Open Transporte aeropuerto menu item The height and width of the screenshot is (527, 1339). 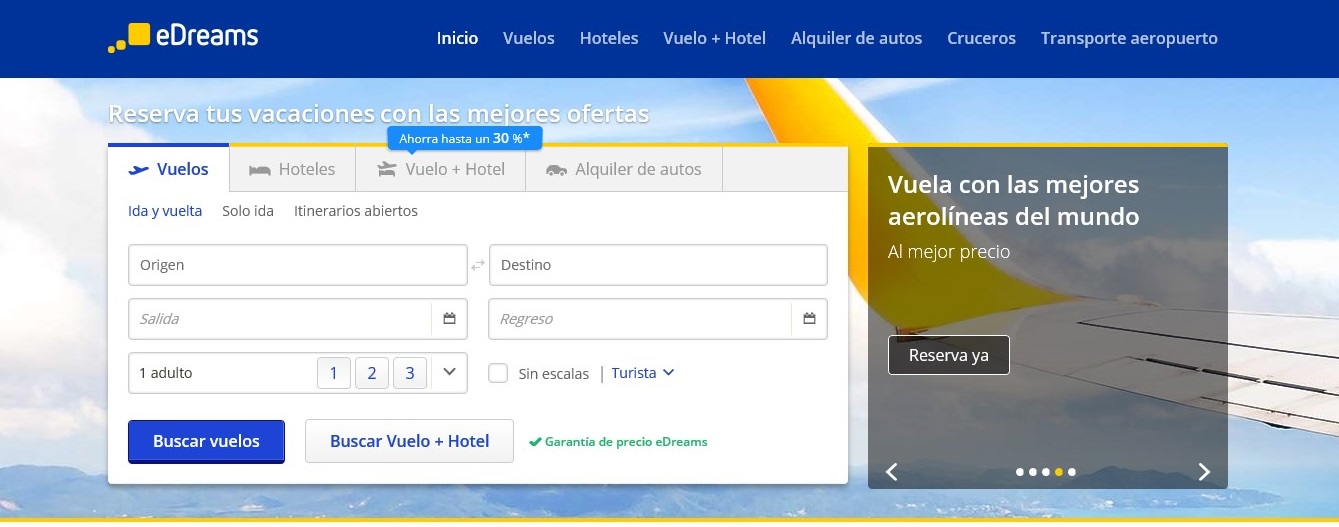pyautogui.click(x=1129, y=38)
